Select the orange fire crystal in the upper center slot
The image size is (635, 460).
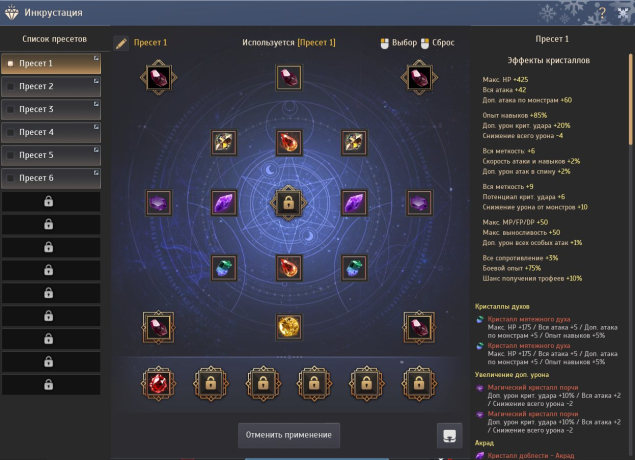click(x=288, y=143)
